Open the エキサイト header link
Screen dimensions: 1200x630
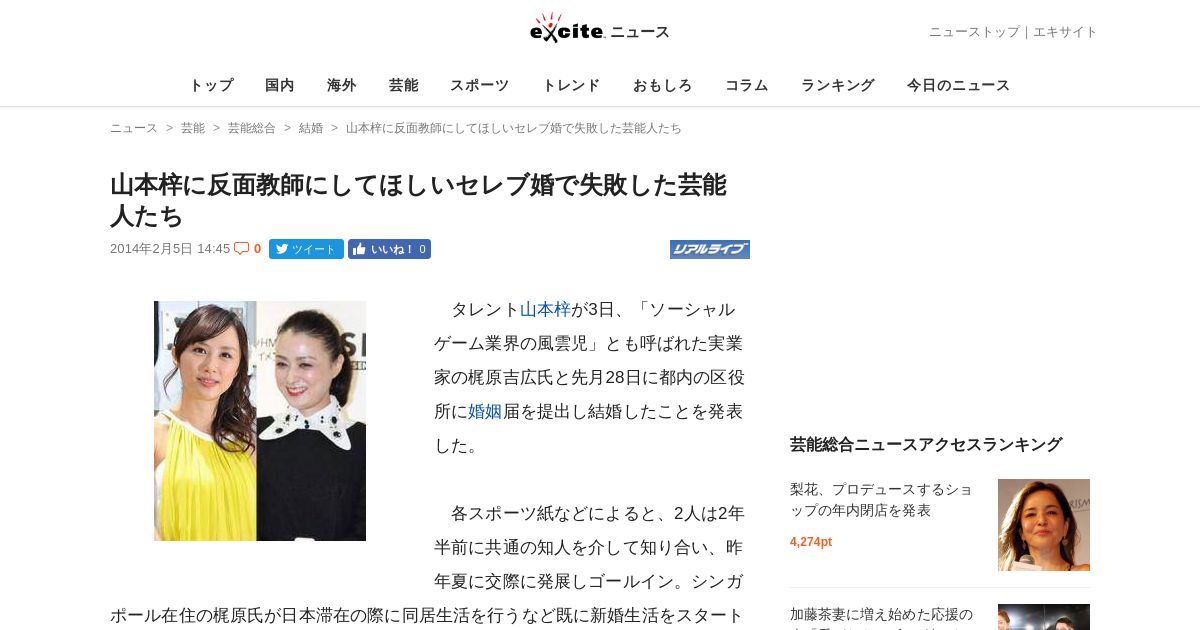pyautogui.click(x=1065, y=32)
